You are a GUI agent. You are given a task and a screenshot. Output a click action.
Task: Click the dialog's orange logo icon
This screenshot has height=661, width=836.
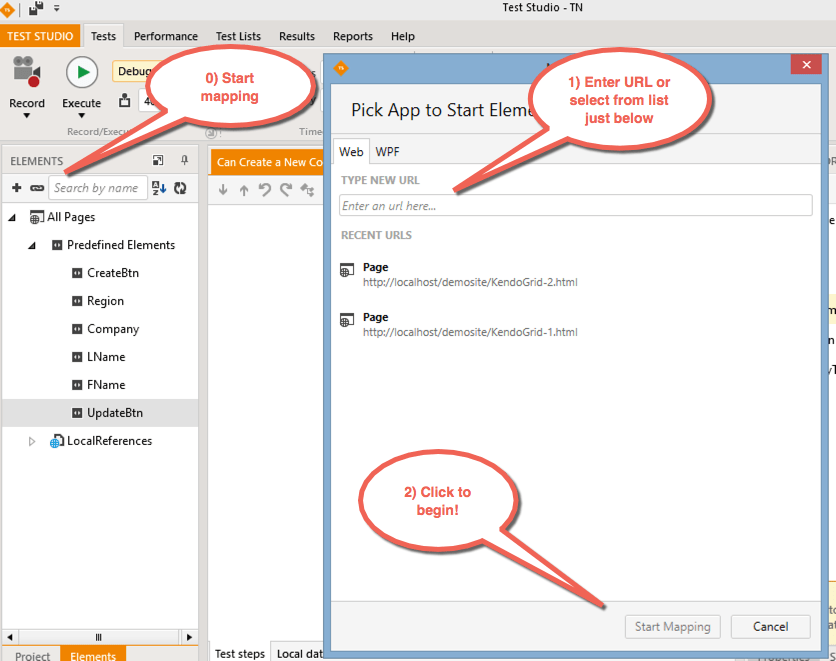tap(341, 68)
